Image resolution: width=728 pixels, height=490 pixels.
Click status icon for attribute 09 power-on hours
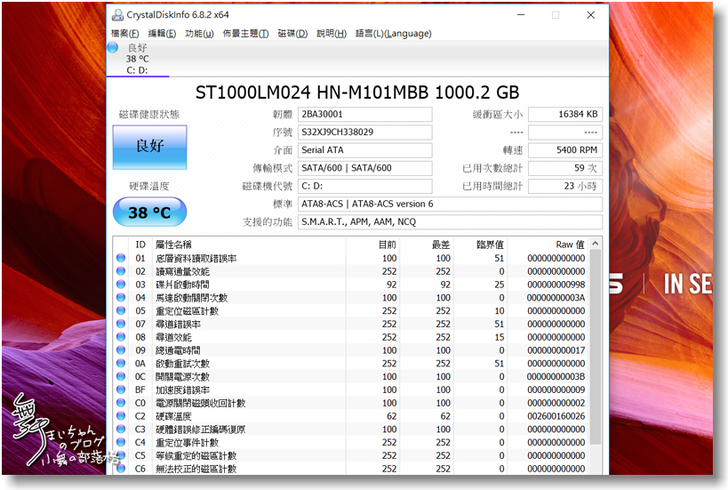pos(121,350)
